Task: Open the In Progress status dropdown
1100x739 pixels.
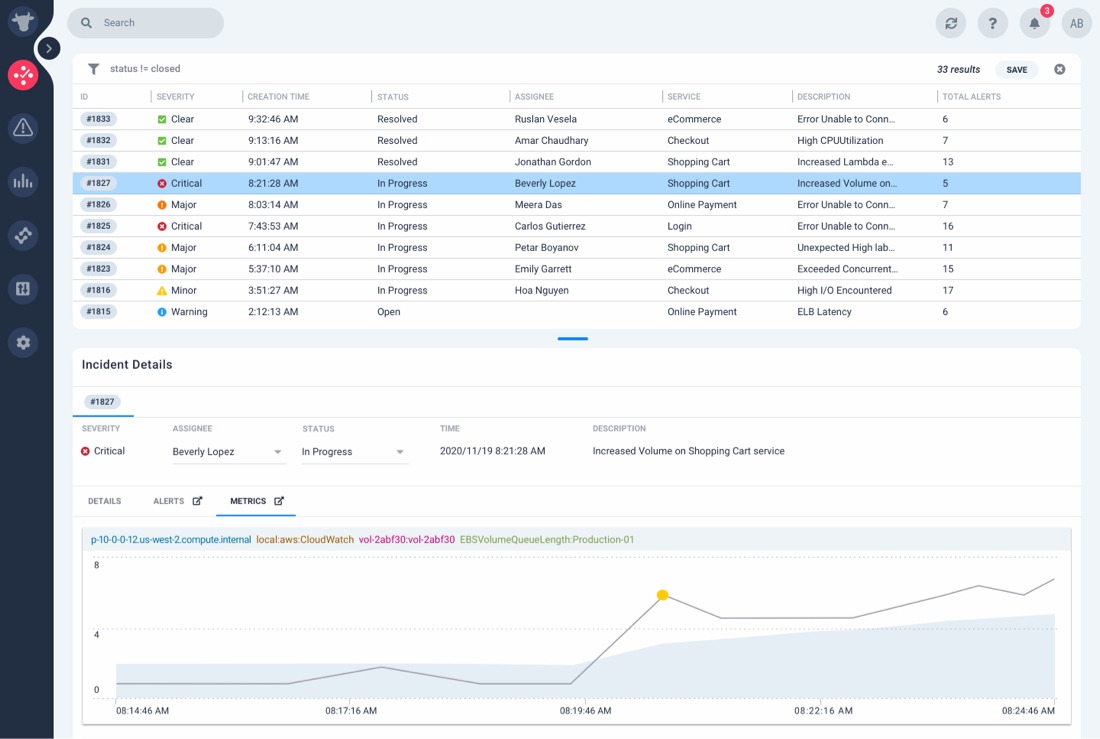Action: [354, 452]
